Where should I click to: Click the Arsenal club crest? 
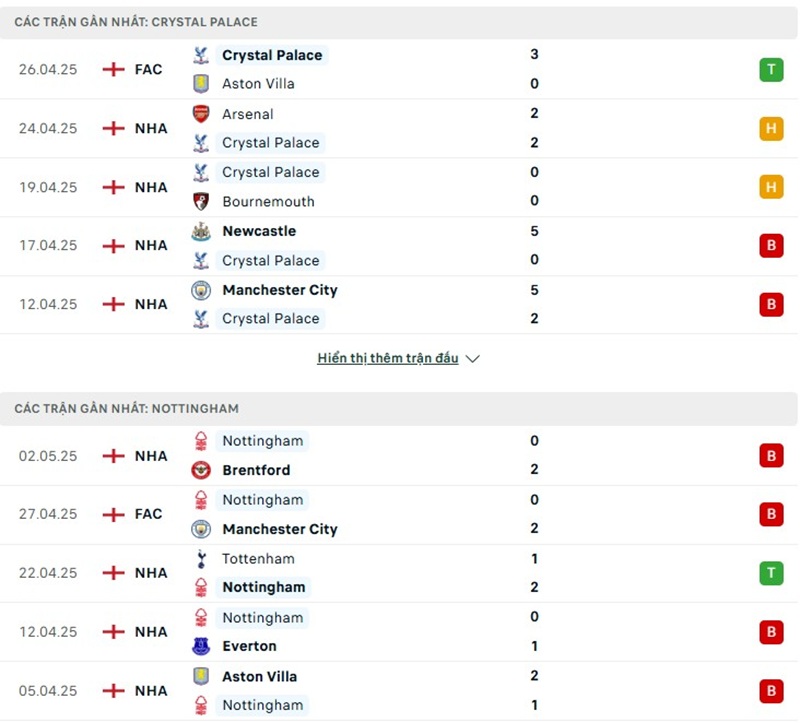click(201, 114)
